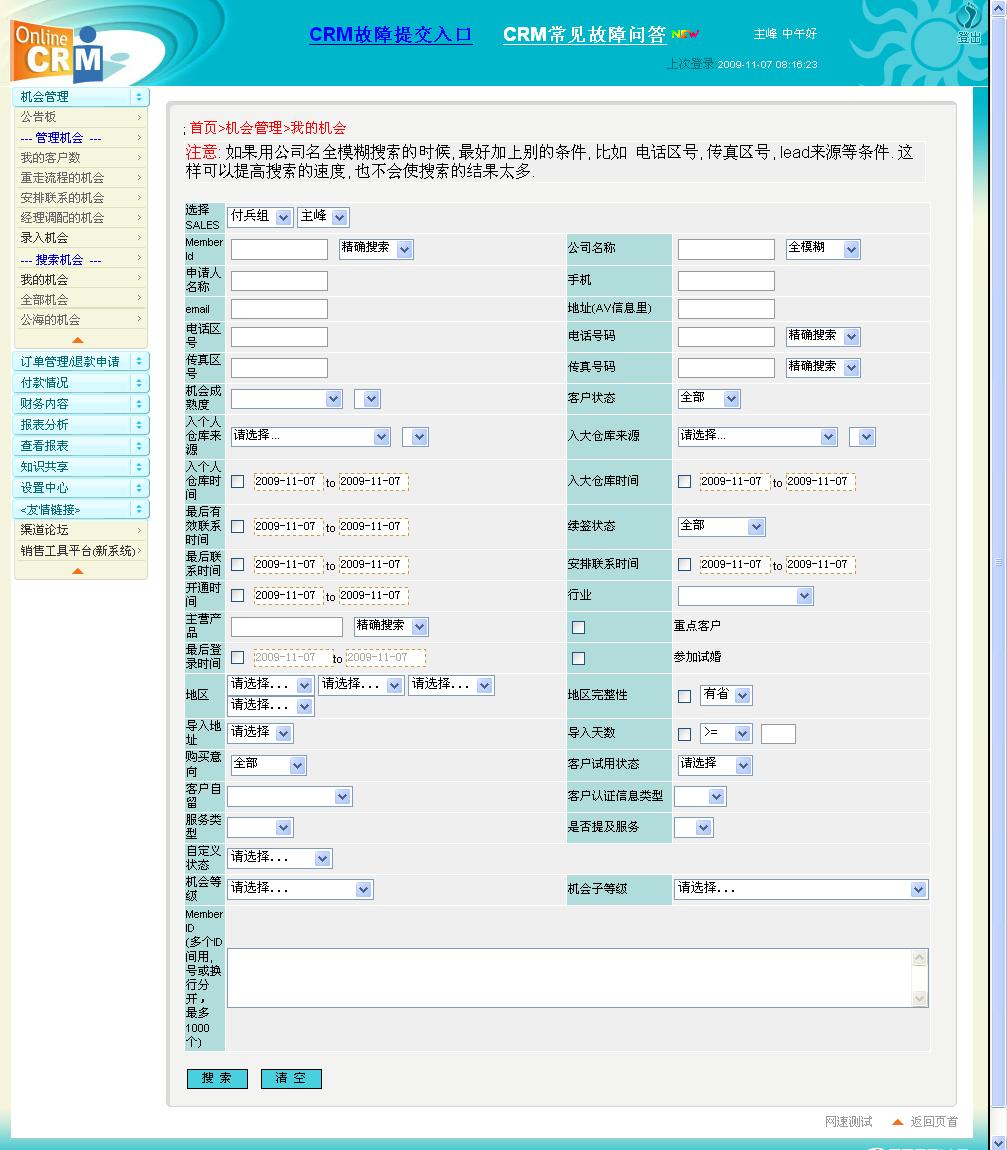Viewport: 1007px width, 1150px height.
Task: Open 公告板 in the sidebar
Action: tap(38, 117)
